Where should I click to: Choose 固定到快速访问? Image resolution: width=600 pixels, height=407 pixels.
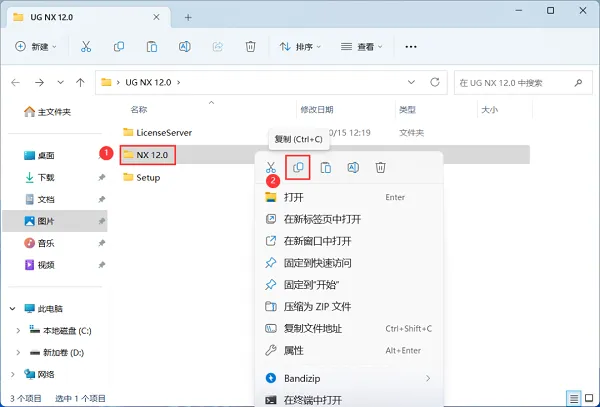click(349, 263)
